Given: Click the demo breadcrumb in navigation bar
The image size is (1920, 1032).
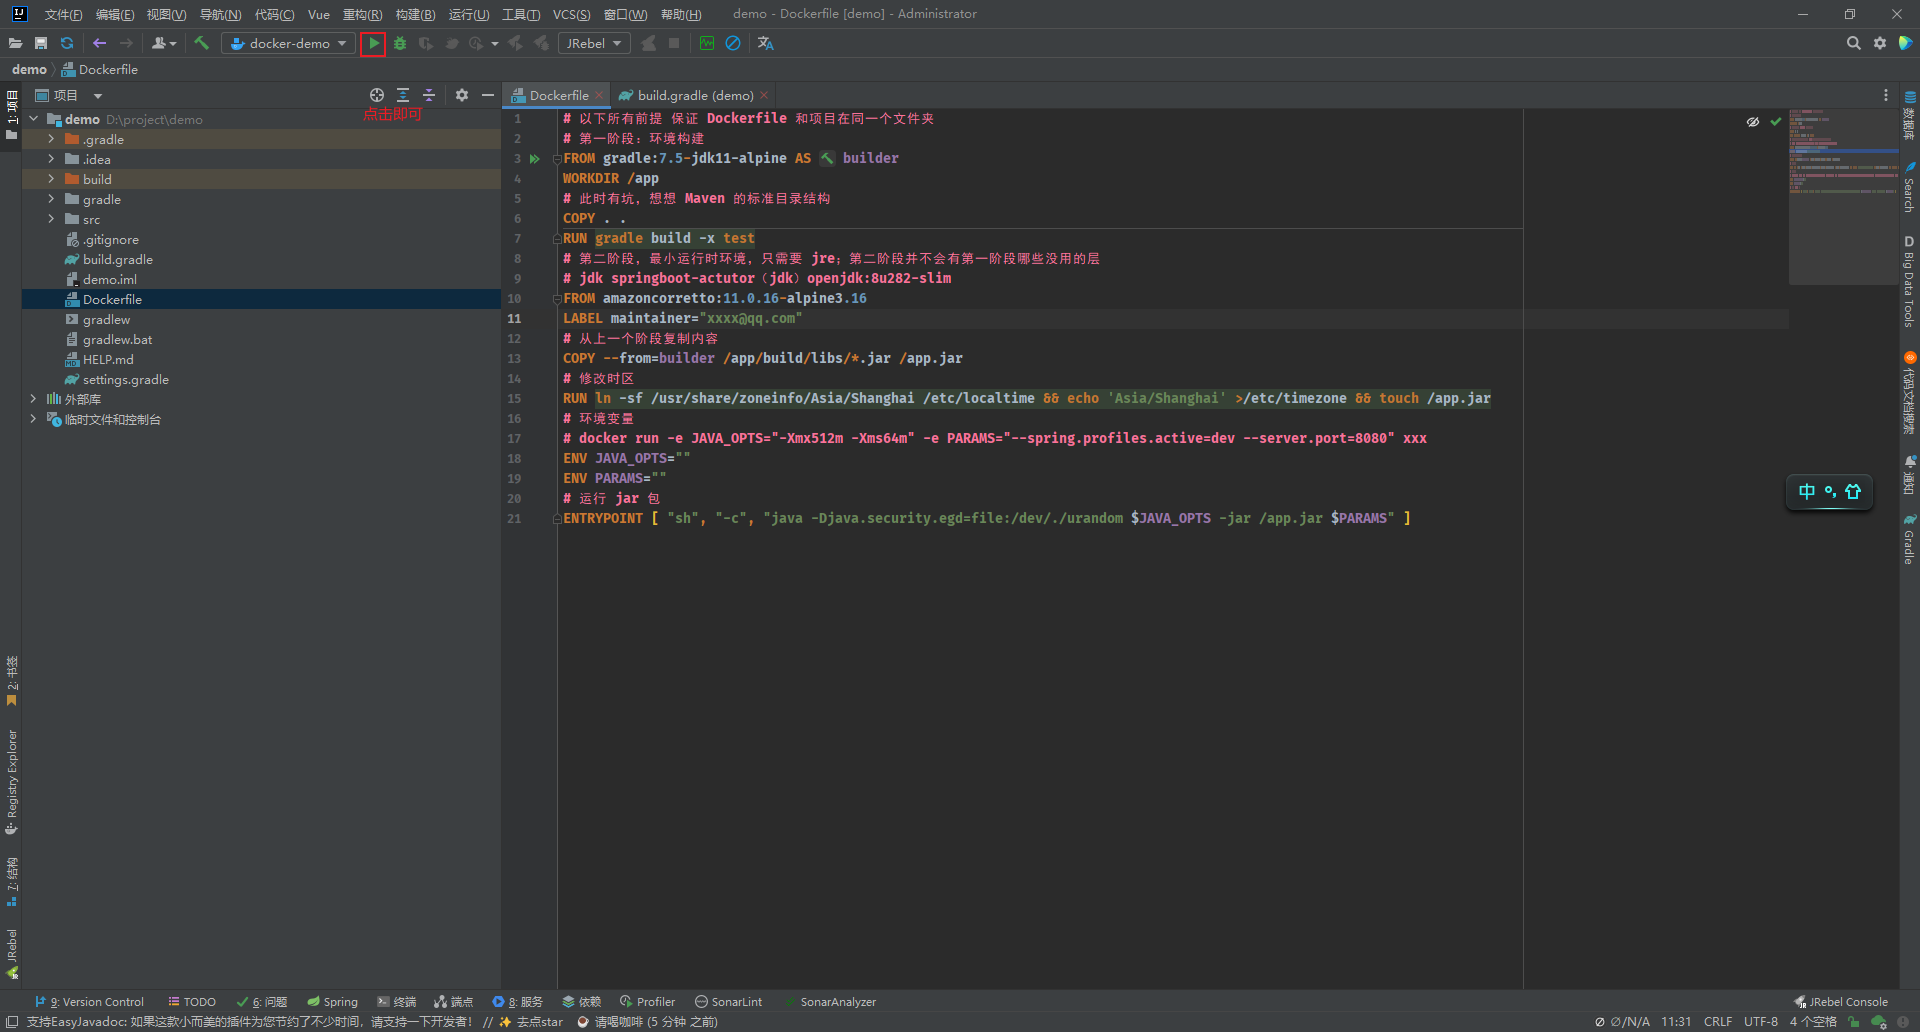Looking at the screenshot, I should coord(29,69).
